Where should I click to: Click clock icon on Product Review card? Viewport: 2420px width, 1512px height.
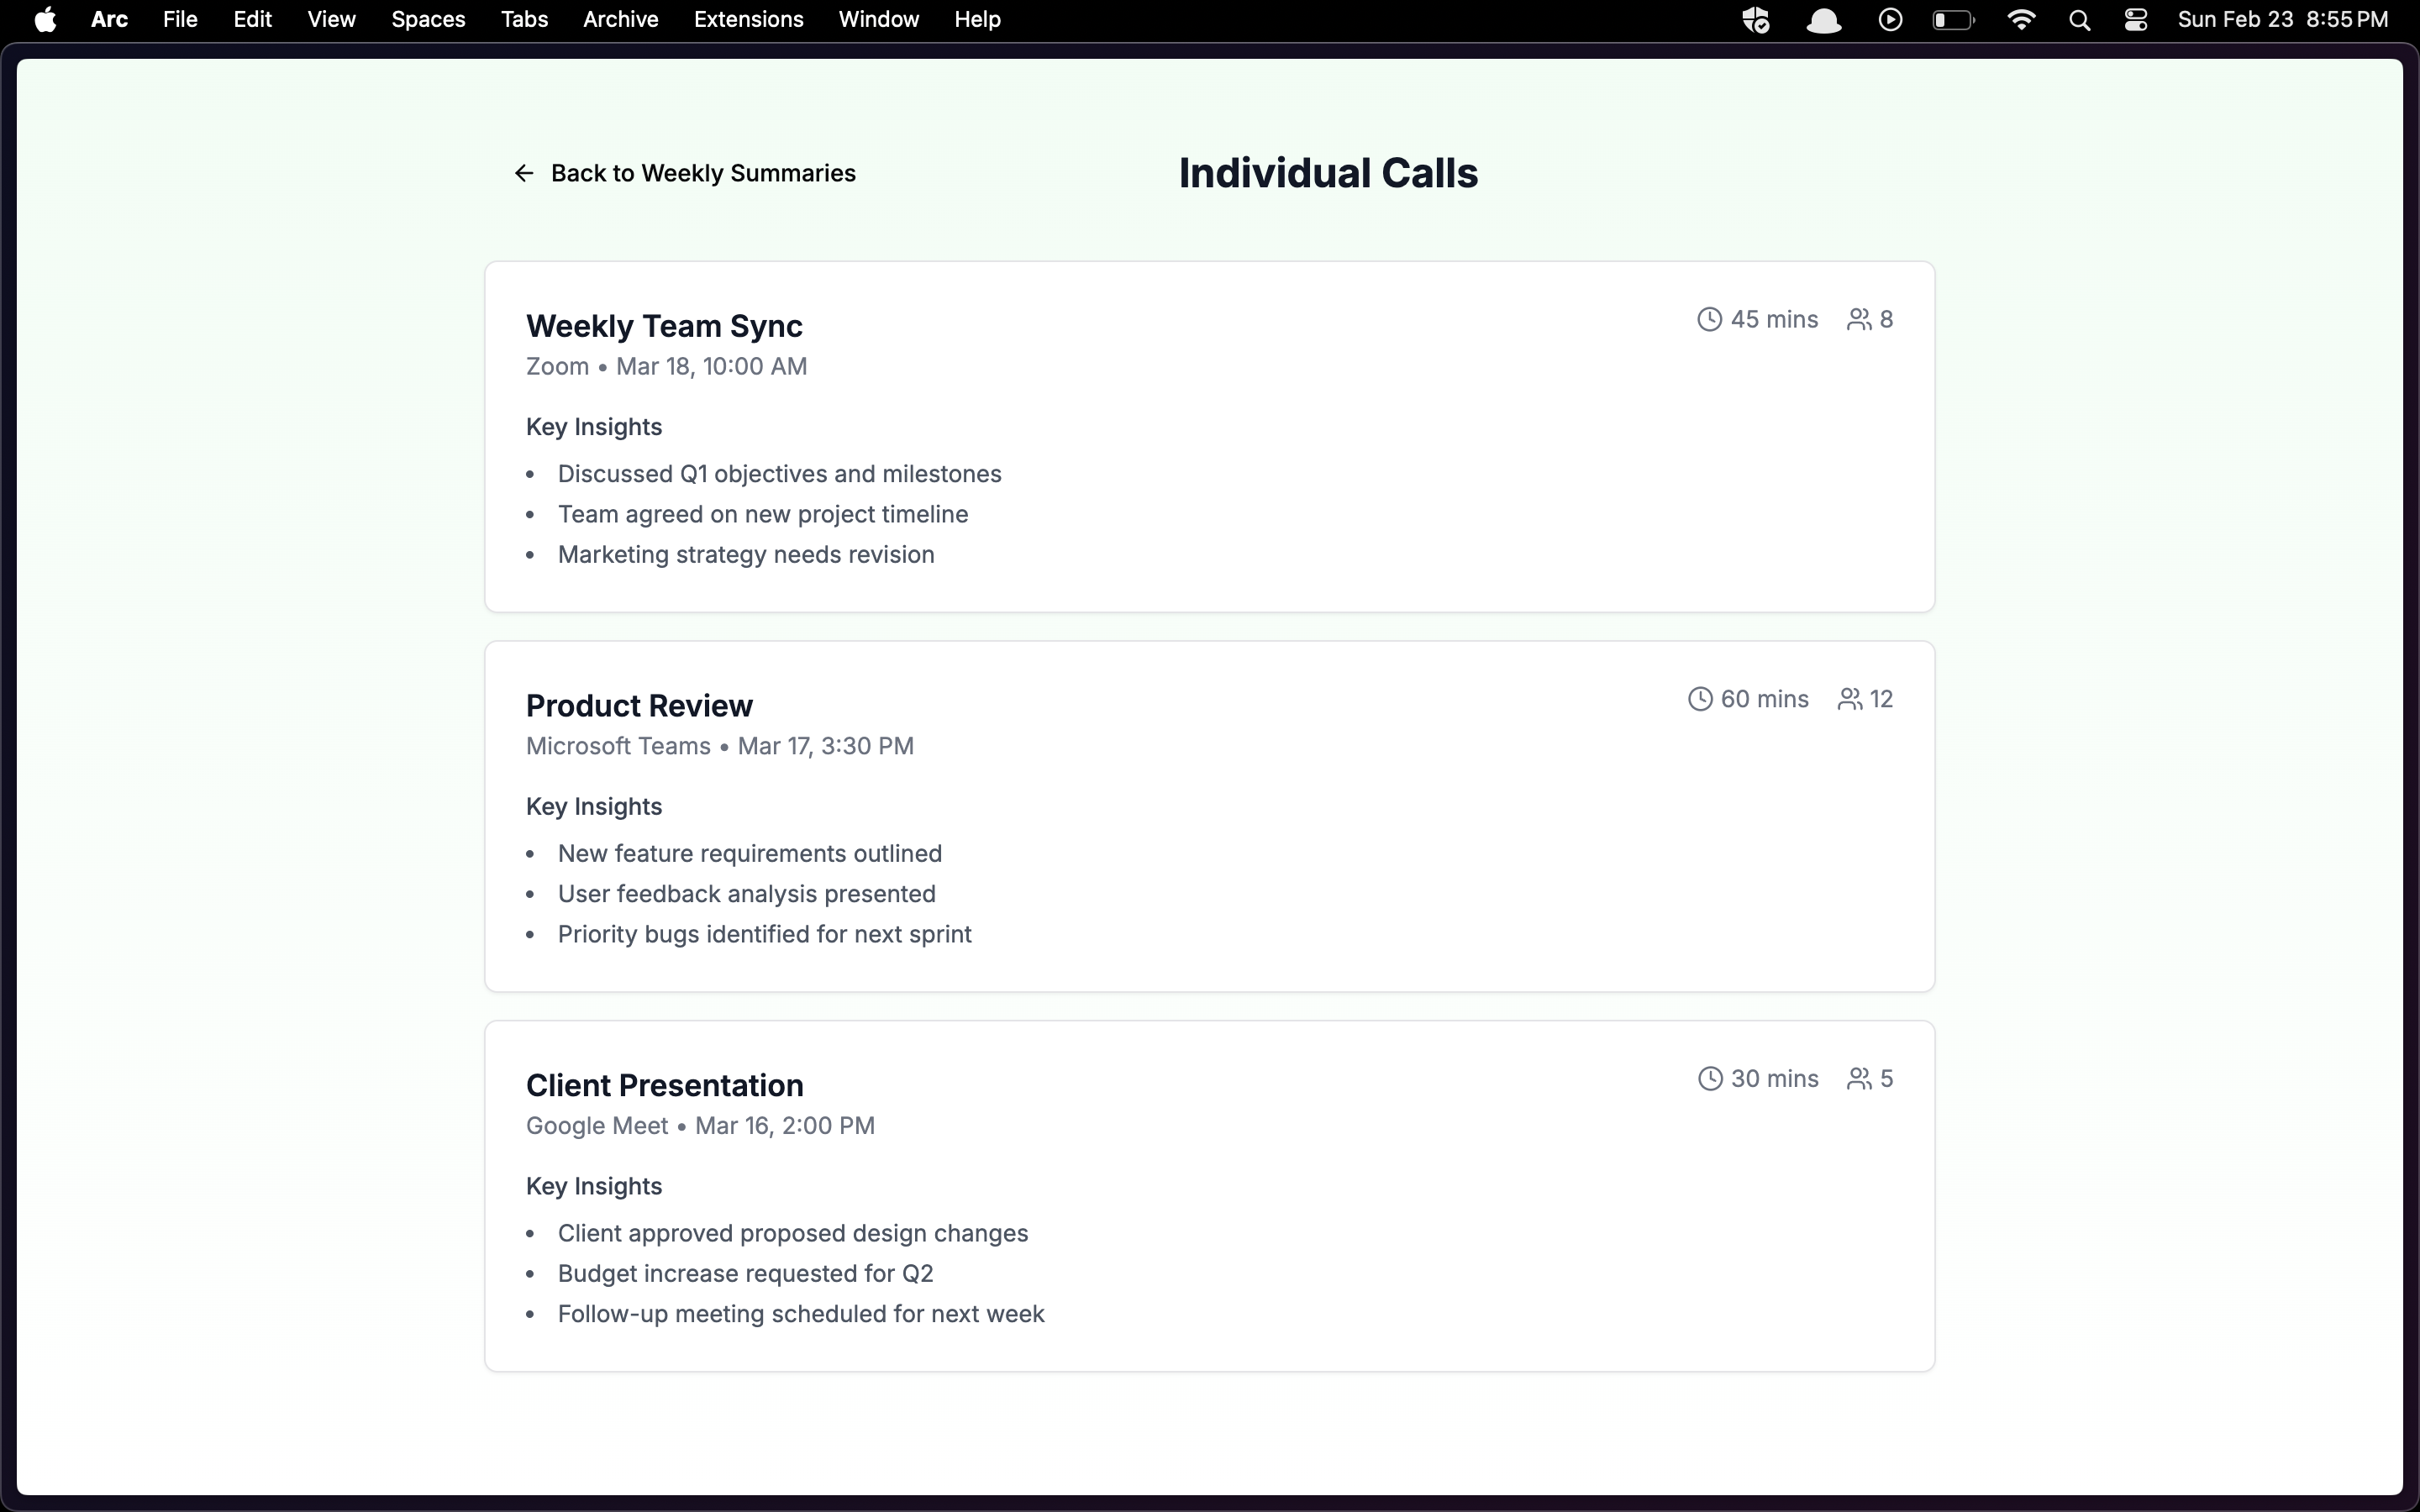1699,699
